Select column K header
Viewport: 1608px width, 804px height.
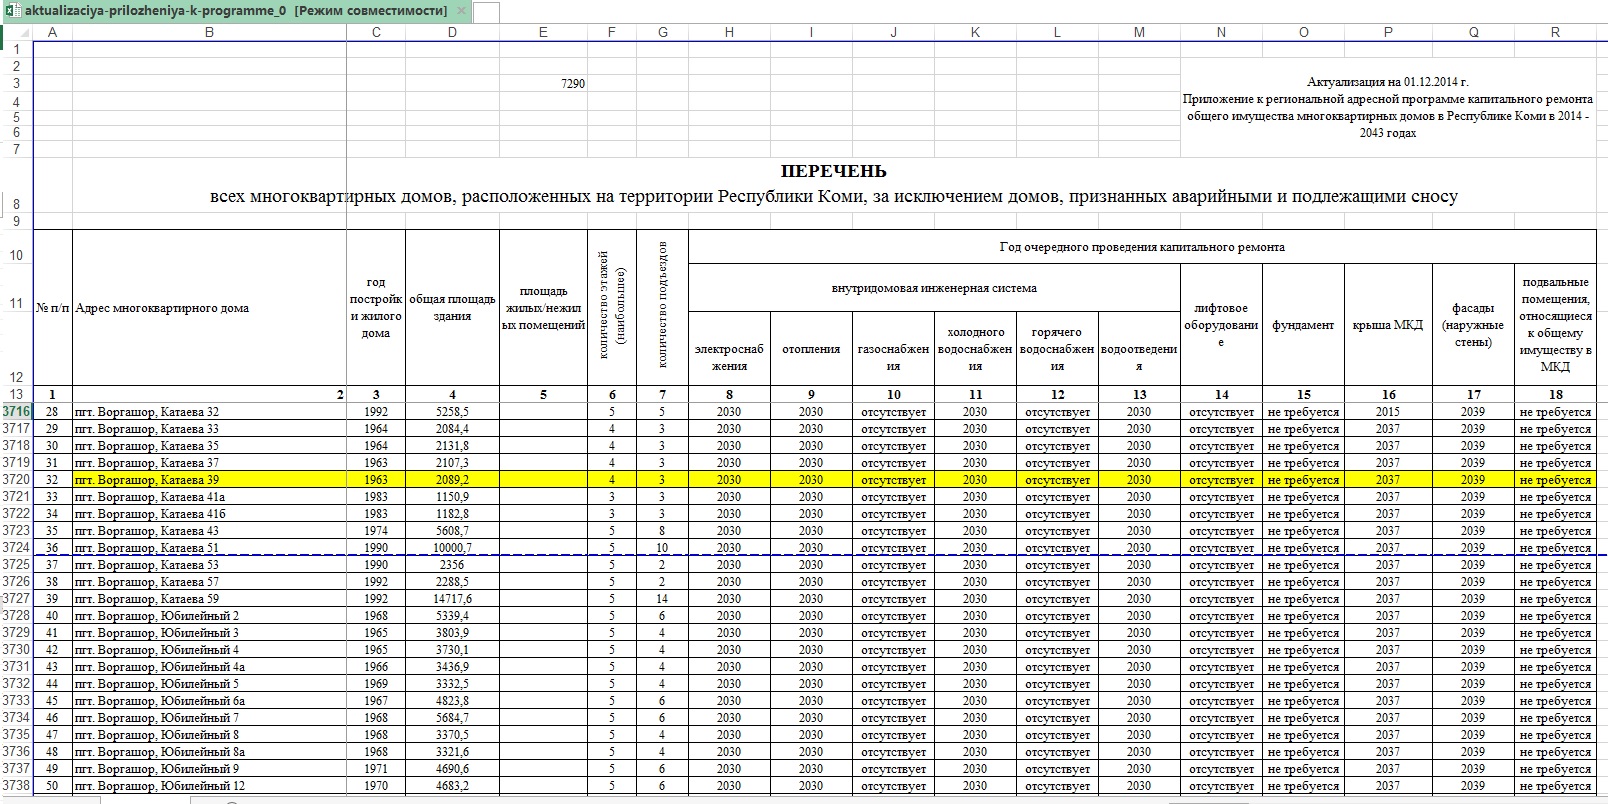click(975, 32)
